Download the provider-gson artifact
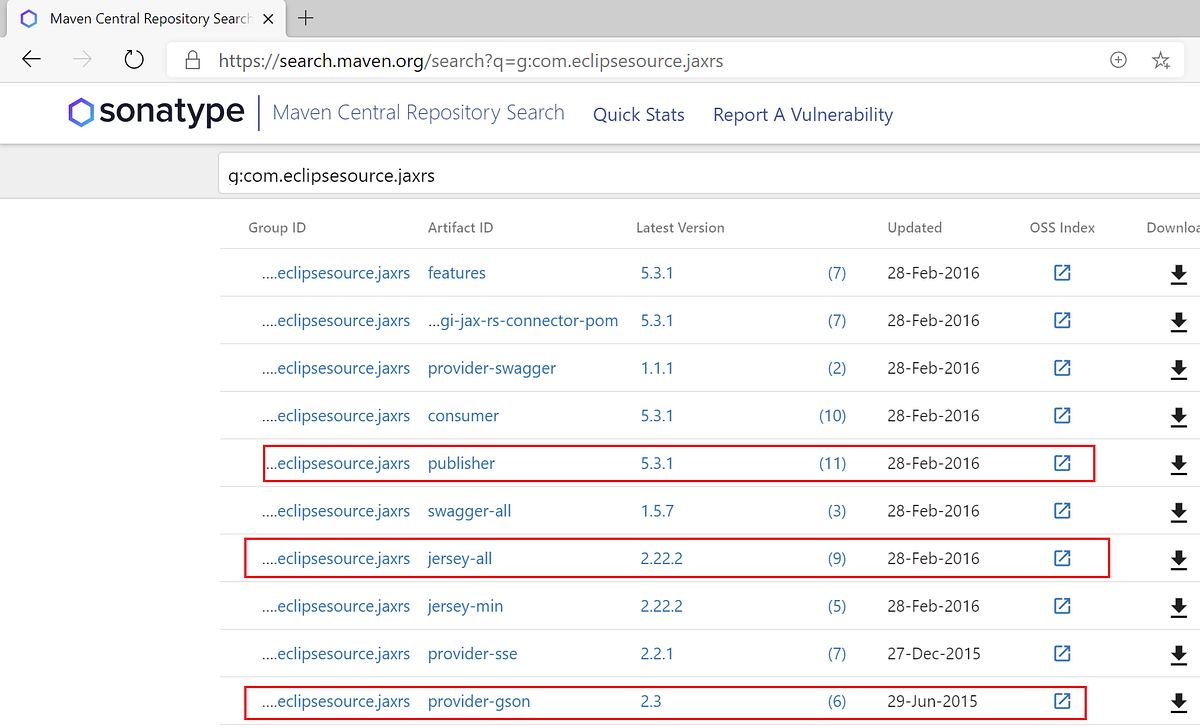 [1178, 702]
